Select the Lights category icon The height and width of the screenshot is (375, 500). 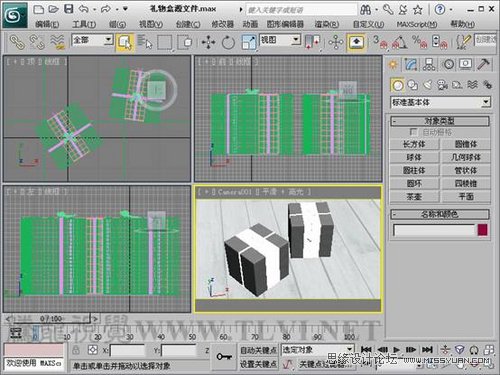coord(428,85)
